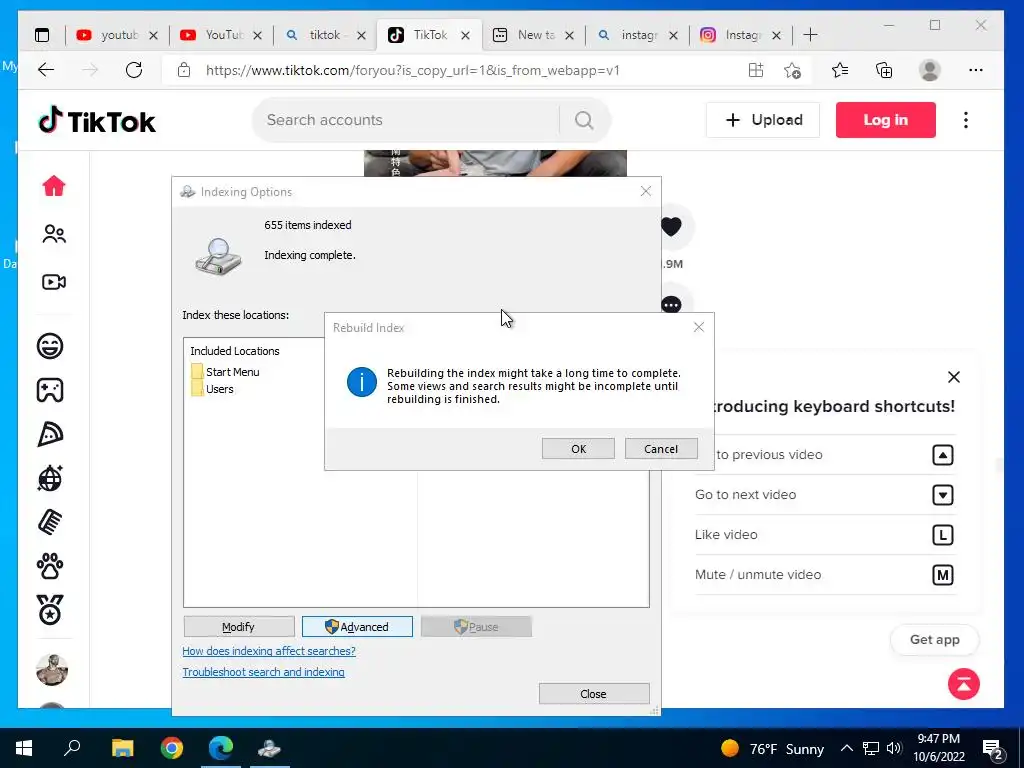Open the tab actions menu icon
This screenshot has width=1024, height=768.
pyautogui.click(x=42, y=35)
